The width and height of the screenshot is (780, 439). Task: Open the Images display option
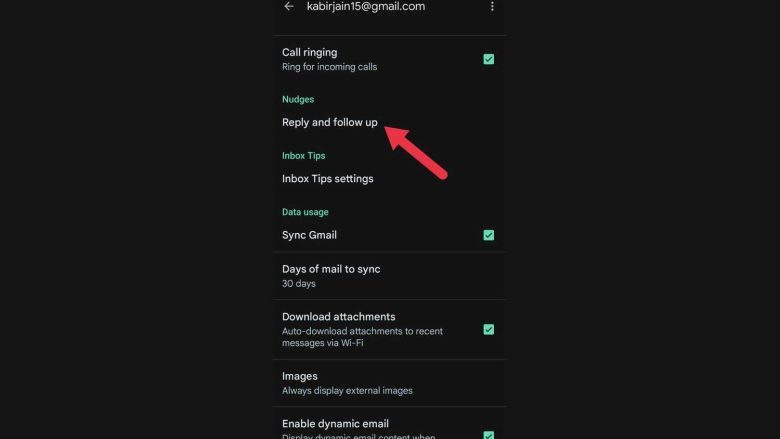tap(390, 383)
